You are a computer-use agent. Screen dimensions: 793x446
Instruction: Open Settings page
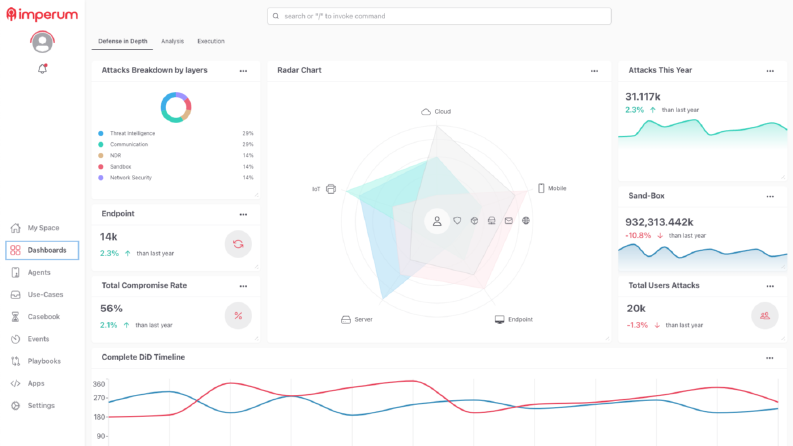pos(42,406)
